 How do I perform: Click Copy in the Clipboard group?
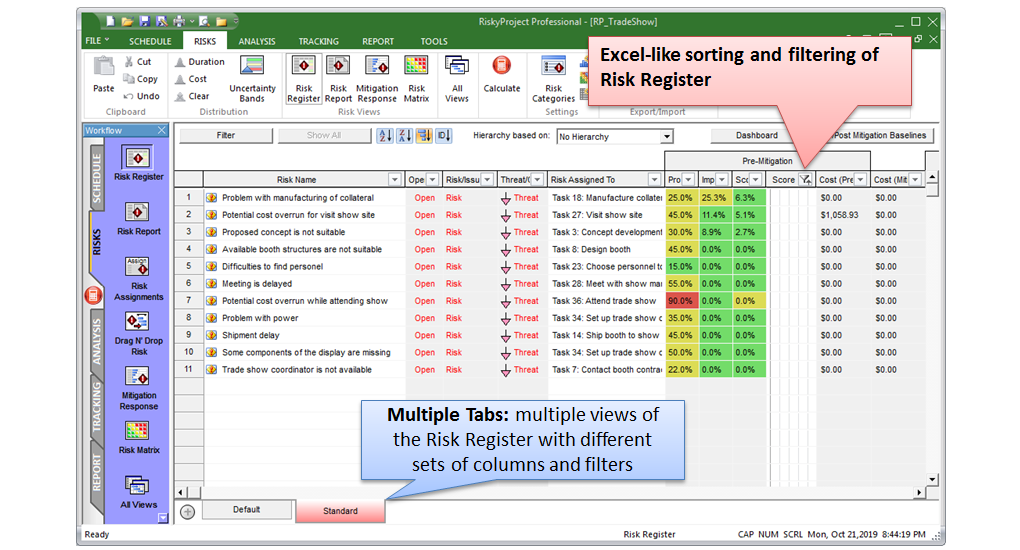141,79
